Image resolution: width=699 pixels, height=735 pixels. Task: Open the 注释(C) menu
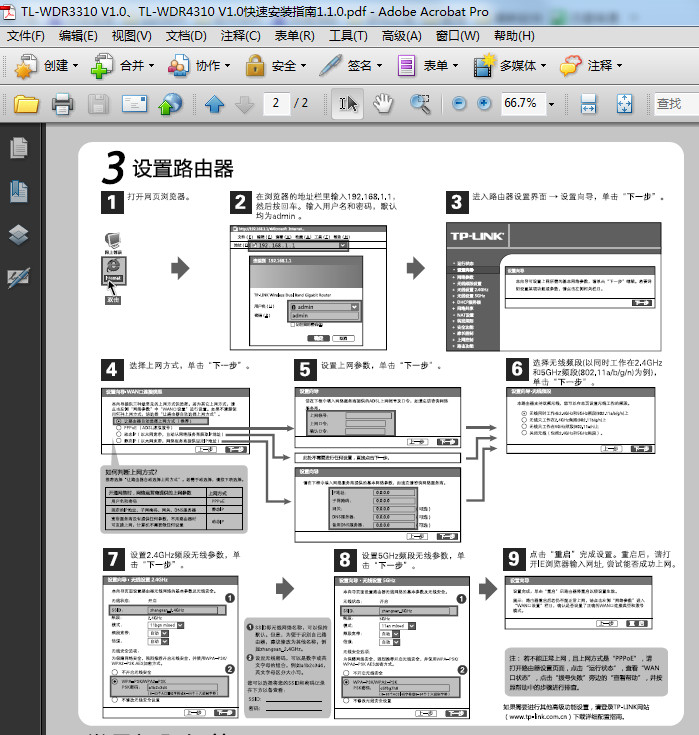(x=241, y=36)
